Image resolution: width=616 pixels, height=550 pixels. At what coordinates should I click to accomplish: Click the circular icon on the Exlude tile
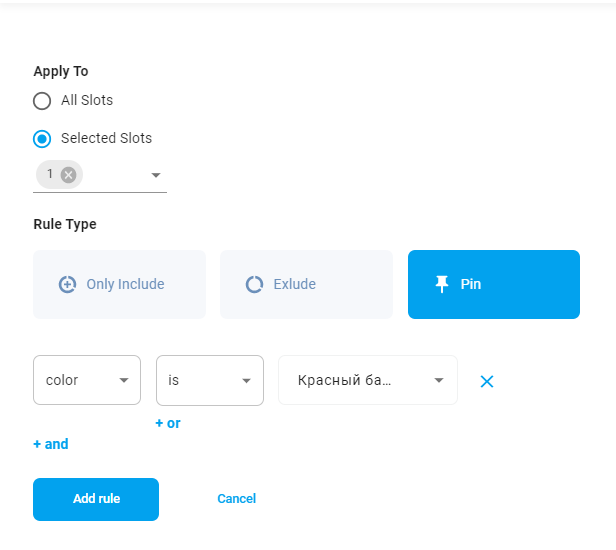[254, 284]
